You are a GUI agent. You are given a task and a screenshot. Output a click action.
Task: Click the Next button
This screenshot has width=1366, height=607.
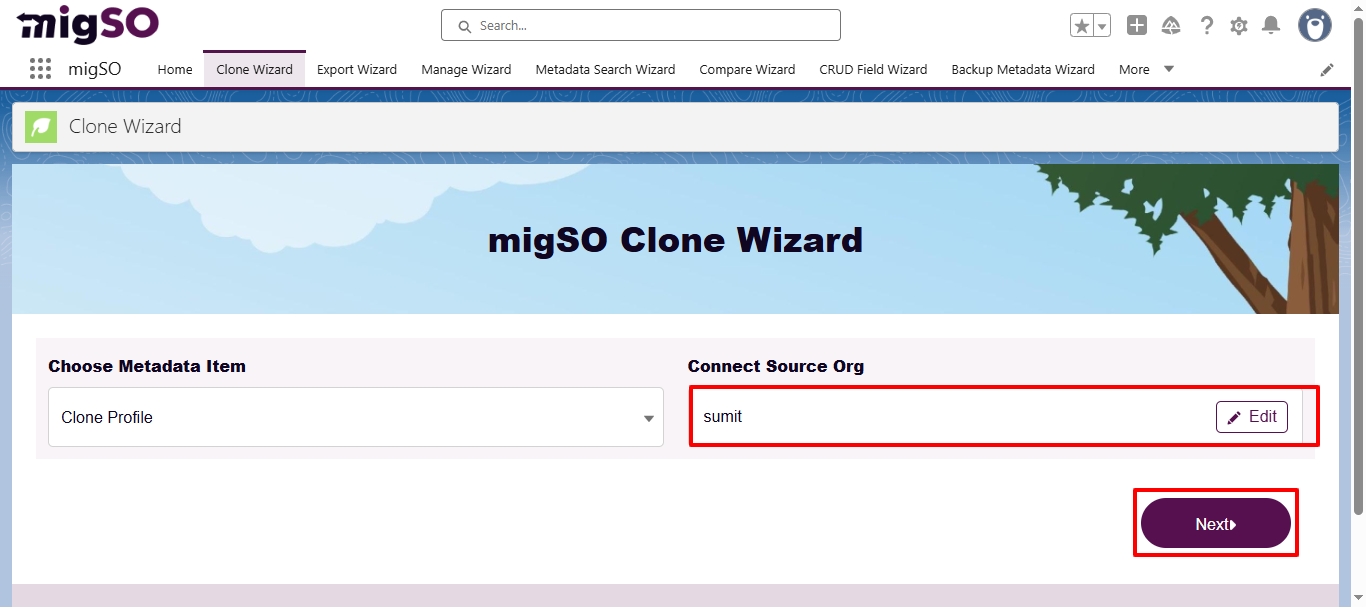1216,524
